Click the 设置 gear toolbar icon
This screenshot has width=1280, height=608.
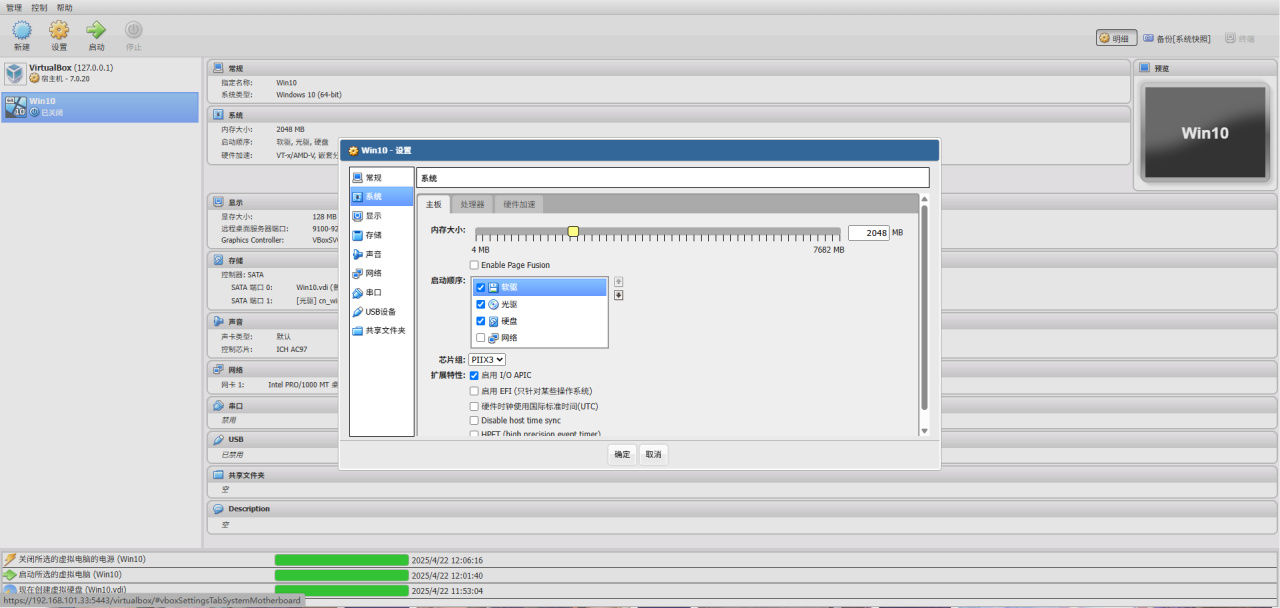[59, 31]
